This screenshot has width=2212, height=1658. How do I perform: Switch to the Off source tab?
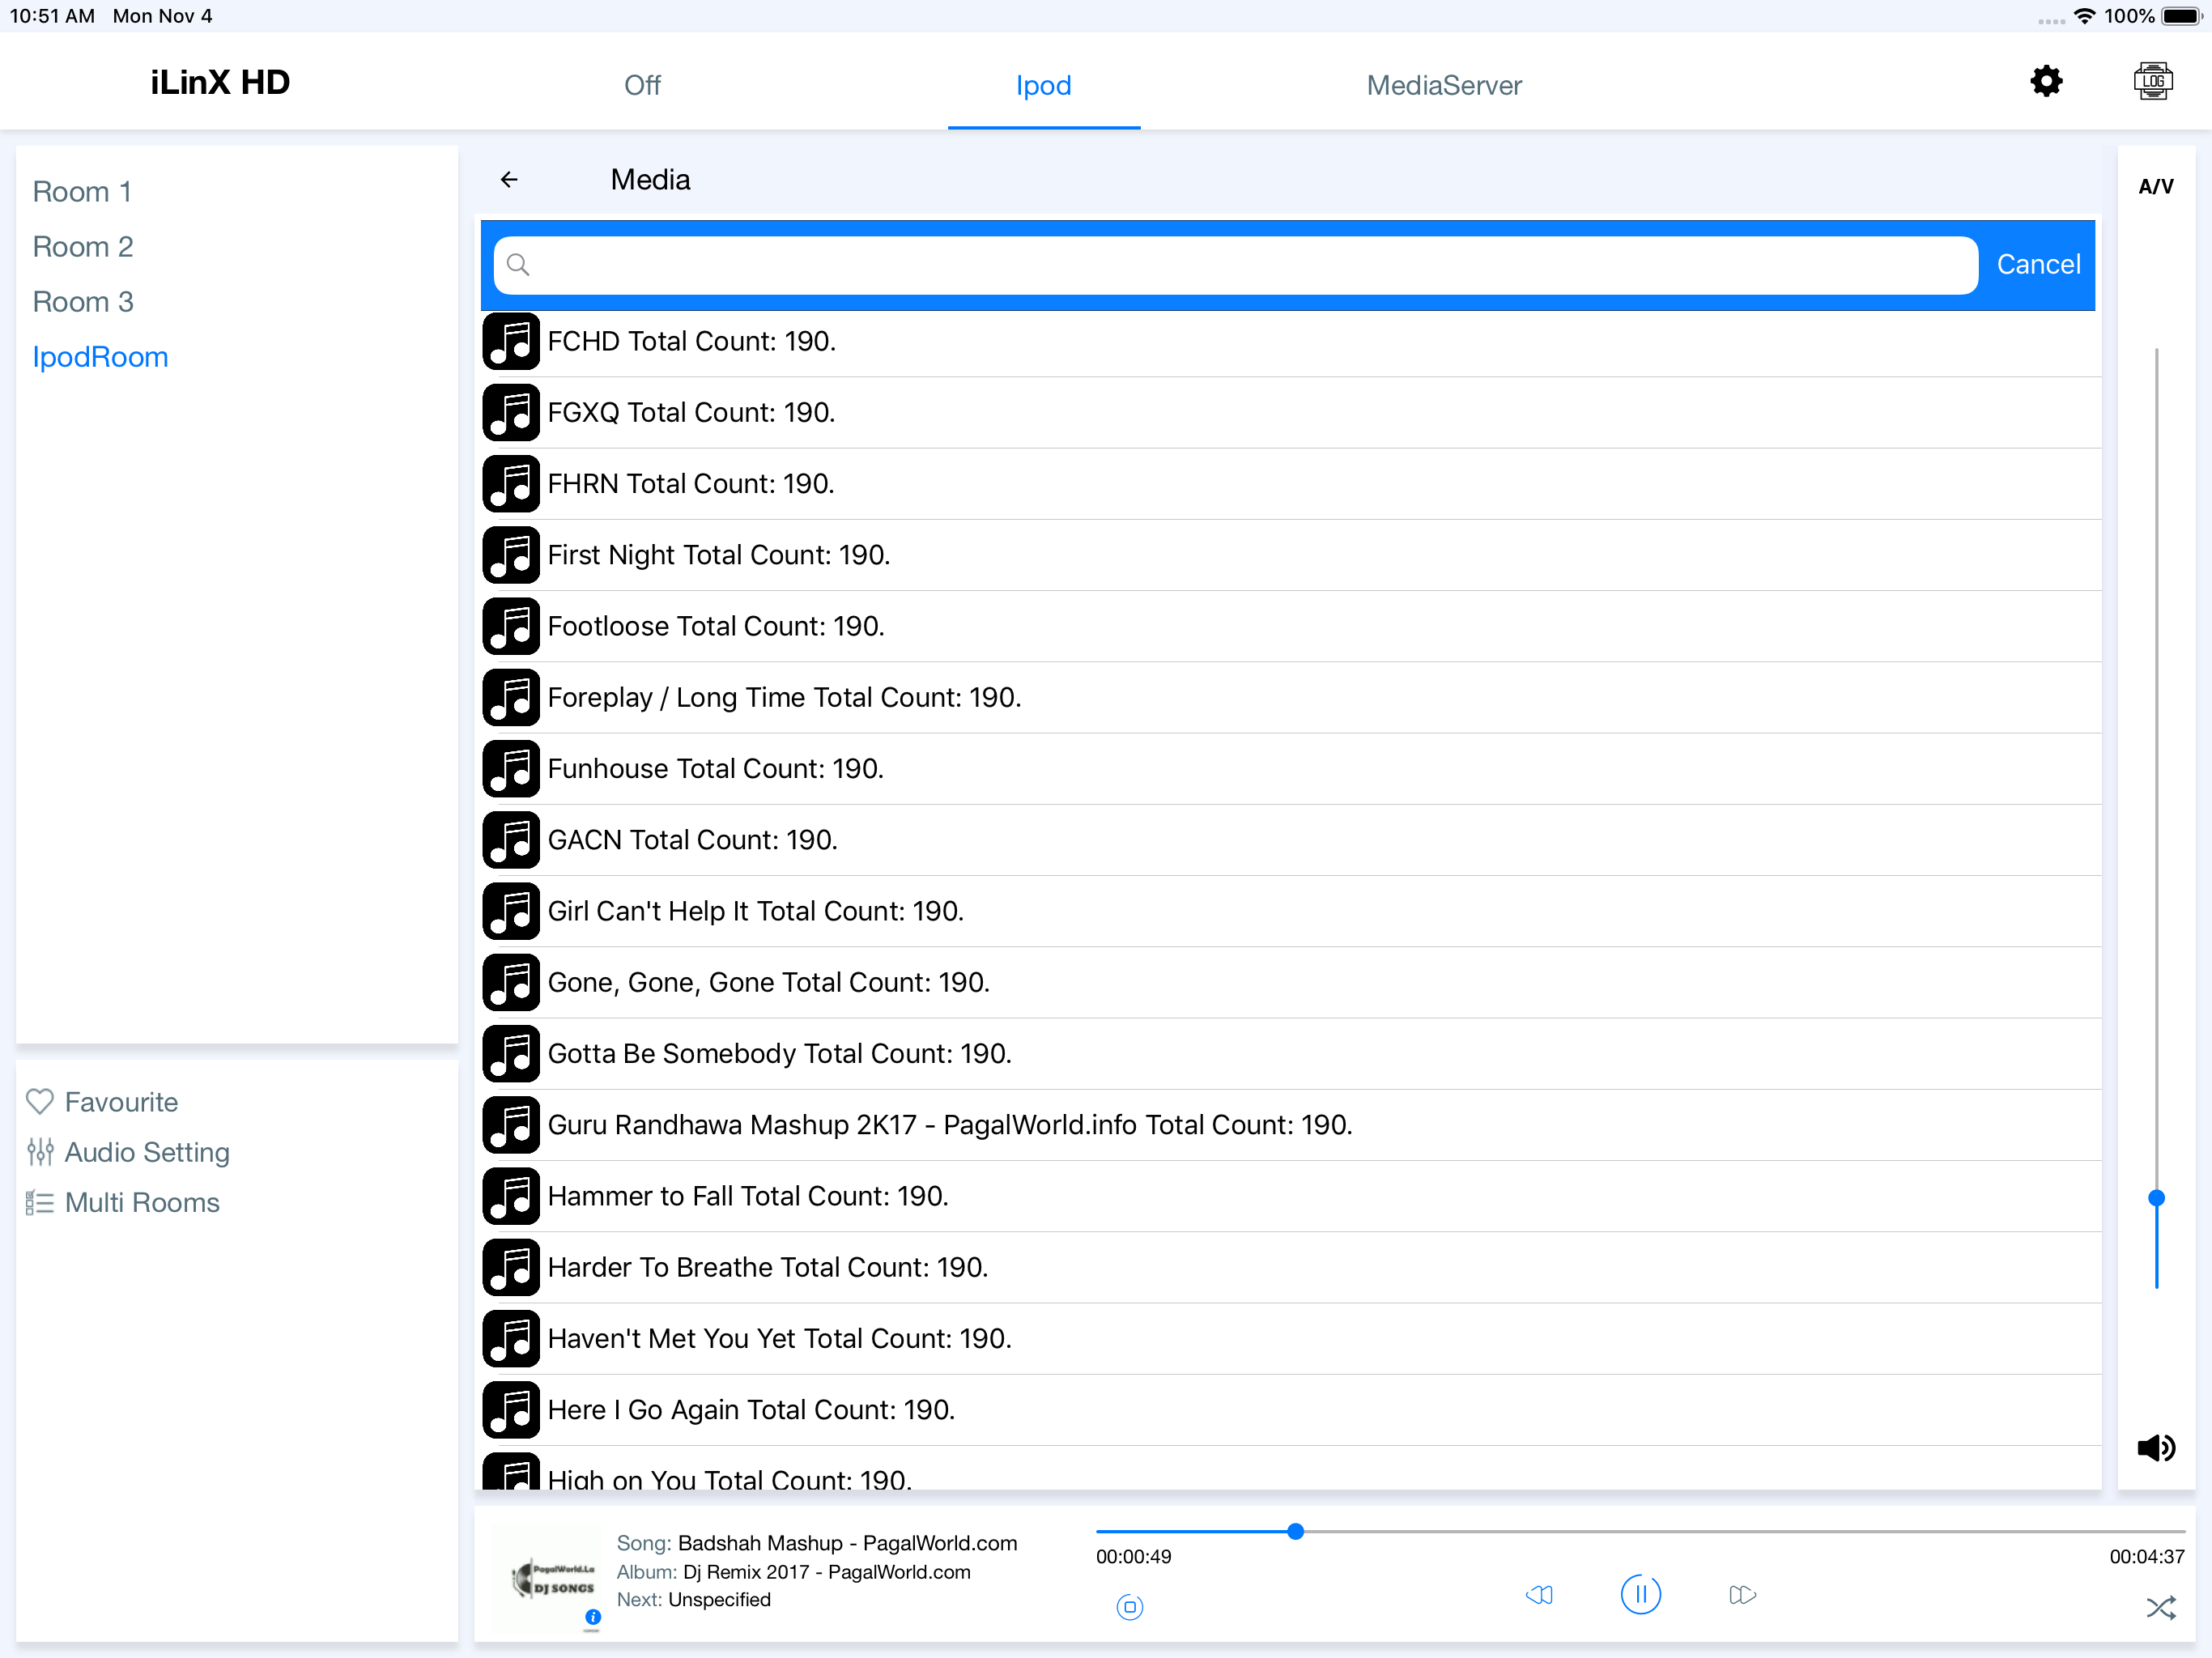(642, 85)
